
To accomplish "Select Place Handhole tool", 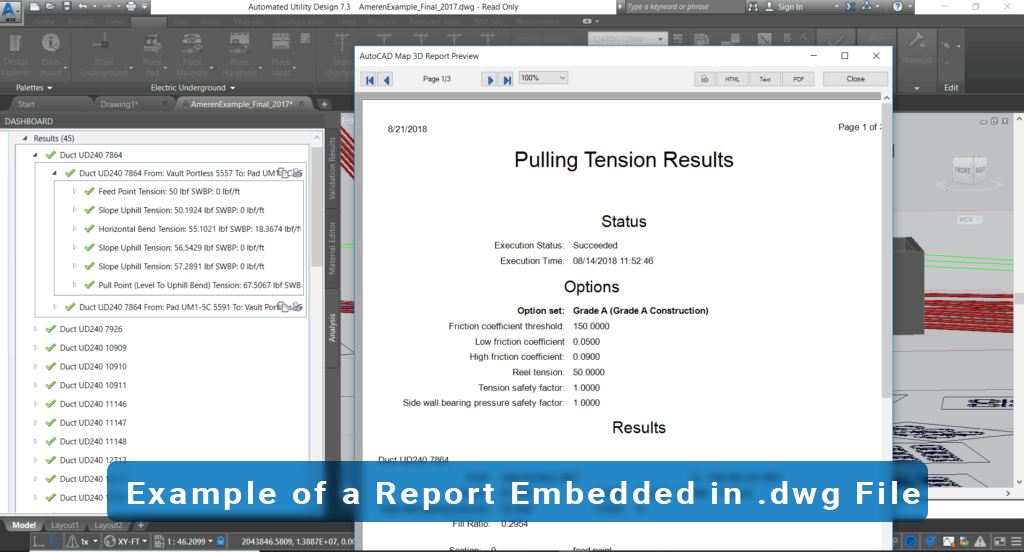I will 239,55.
